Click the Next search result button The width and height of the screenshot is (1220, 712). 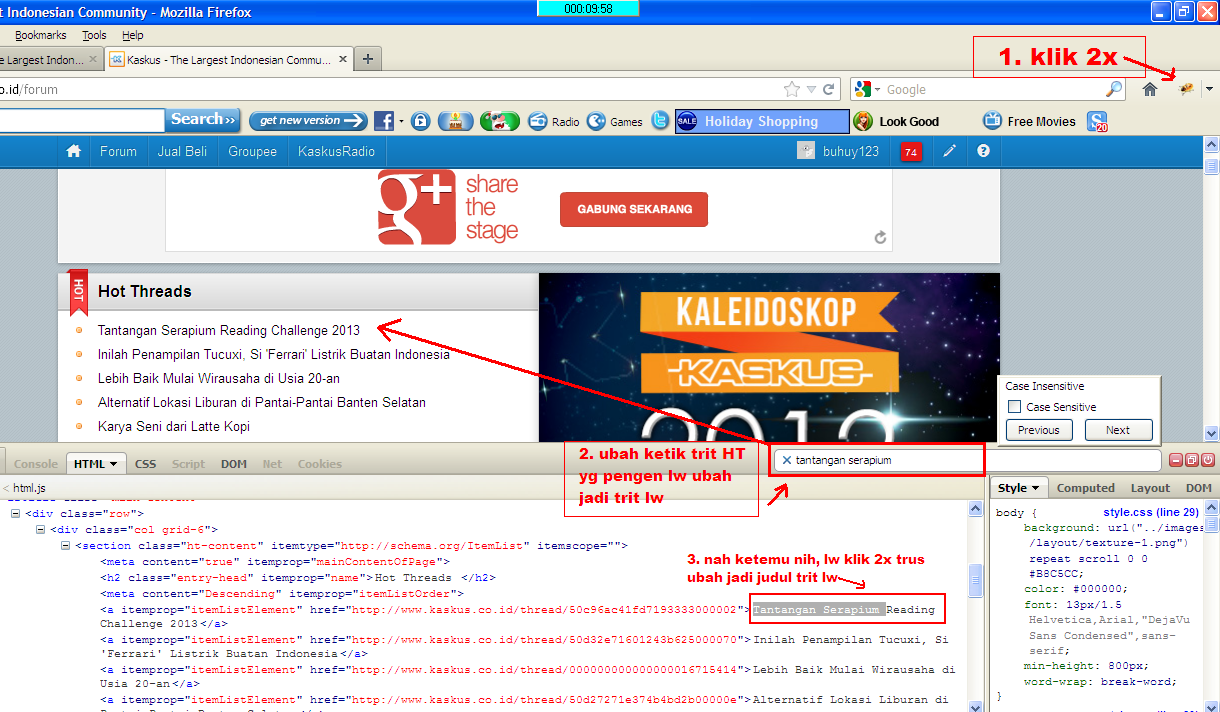(x=1118, y=430)
